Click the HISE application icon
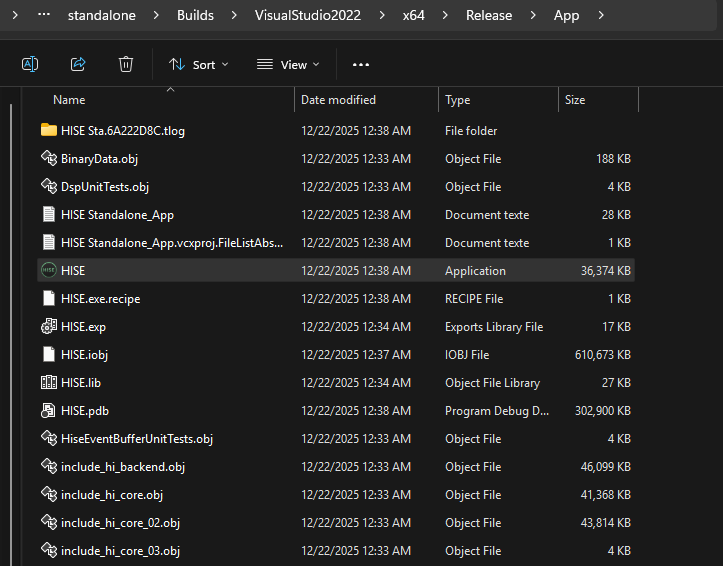Viewport: 723px width, 566px height. (x=48, y=271)
